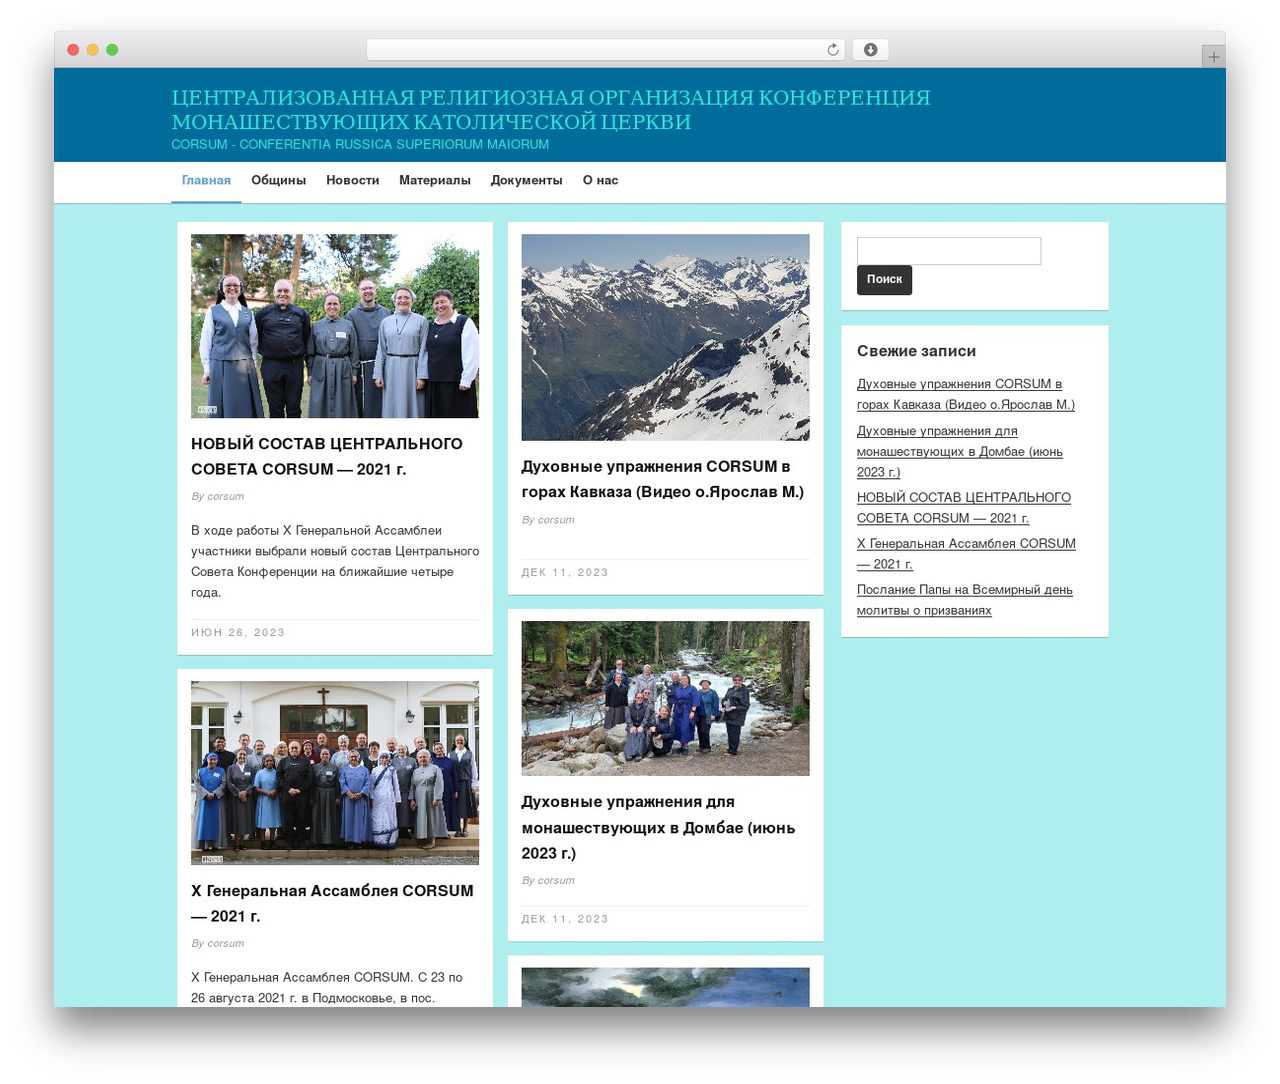
Task: Click author corsum under the Central Council post
Action: tap(225, 497)
